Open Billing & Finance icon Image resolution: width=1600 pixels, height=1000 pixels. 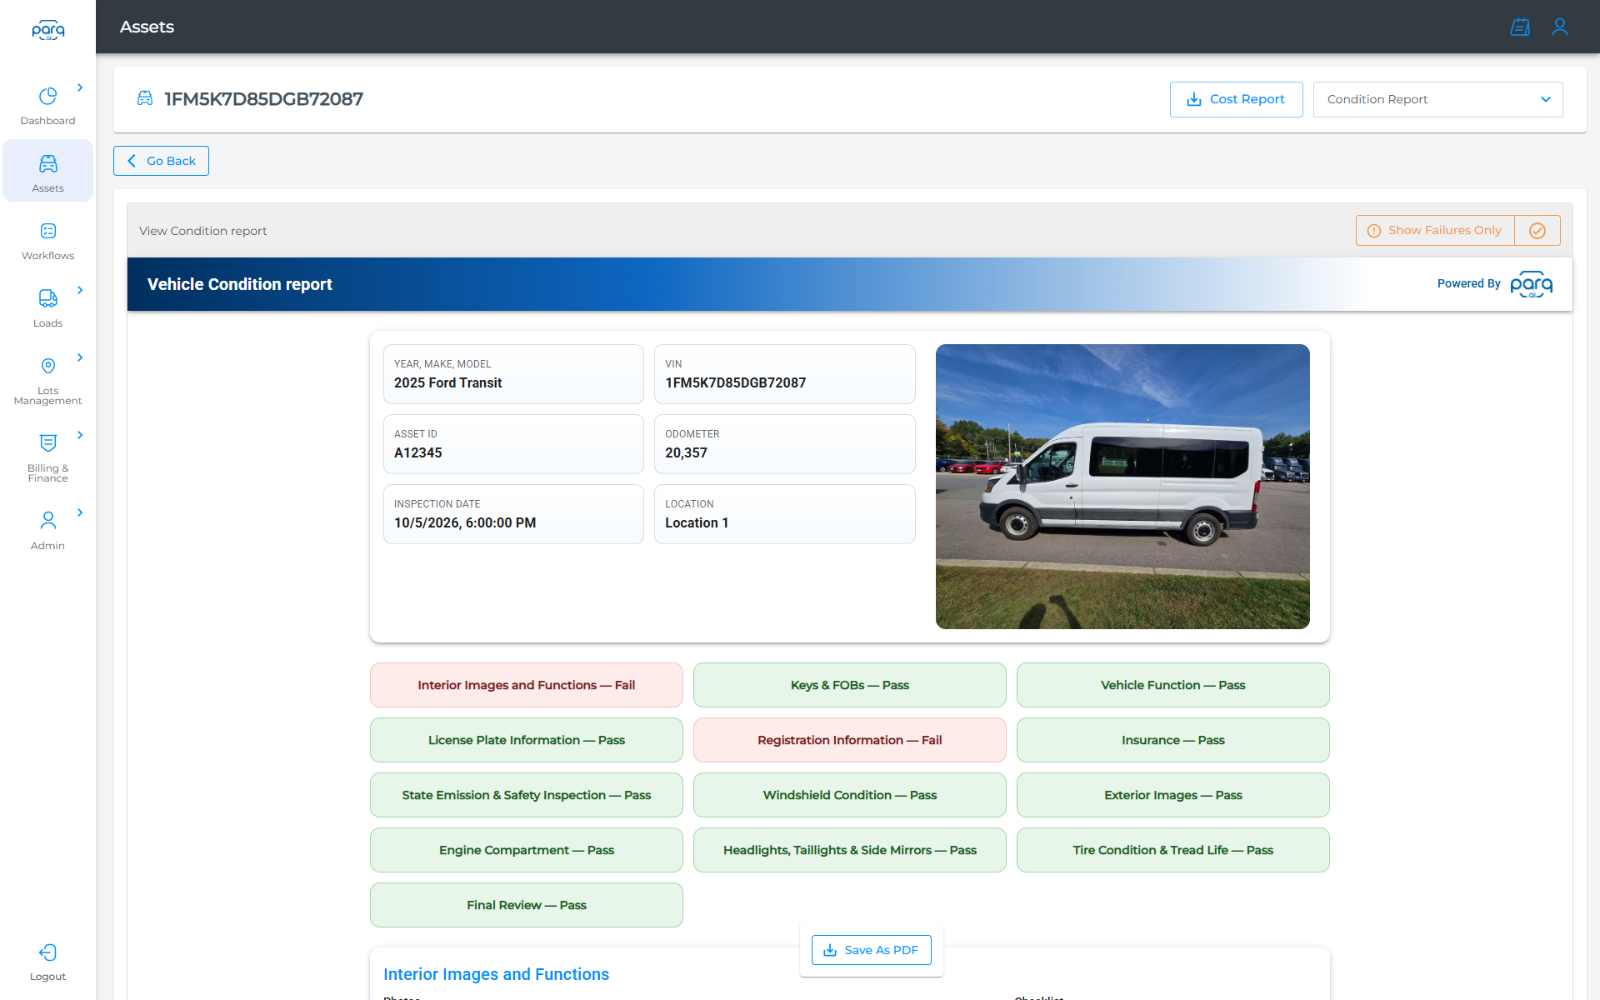[x=48, y=443]
